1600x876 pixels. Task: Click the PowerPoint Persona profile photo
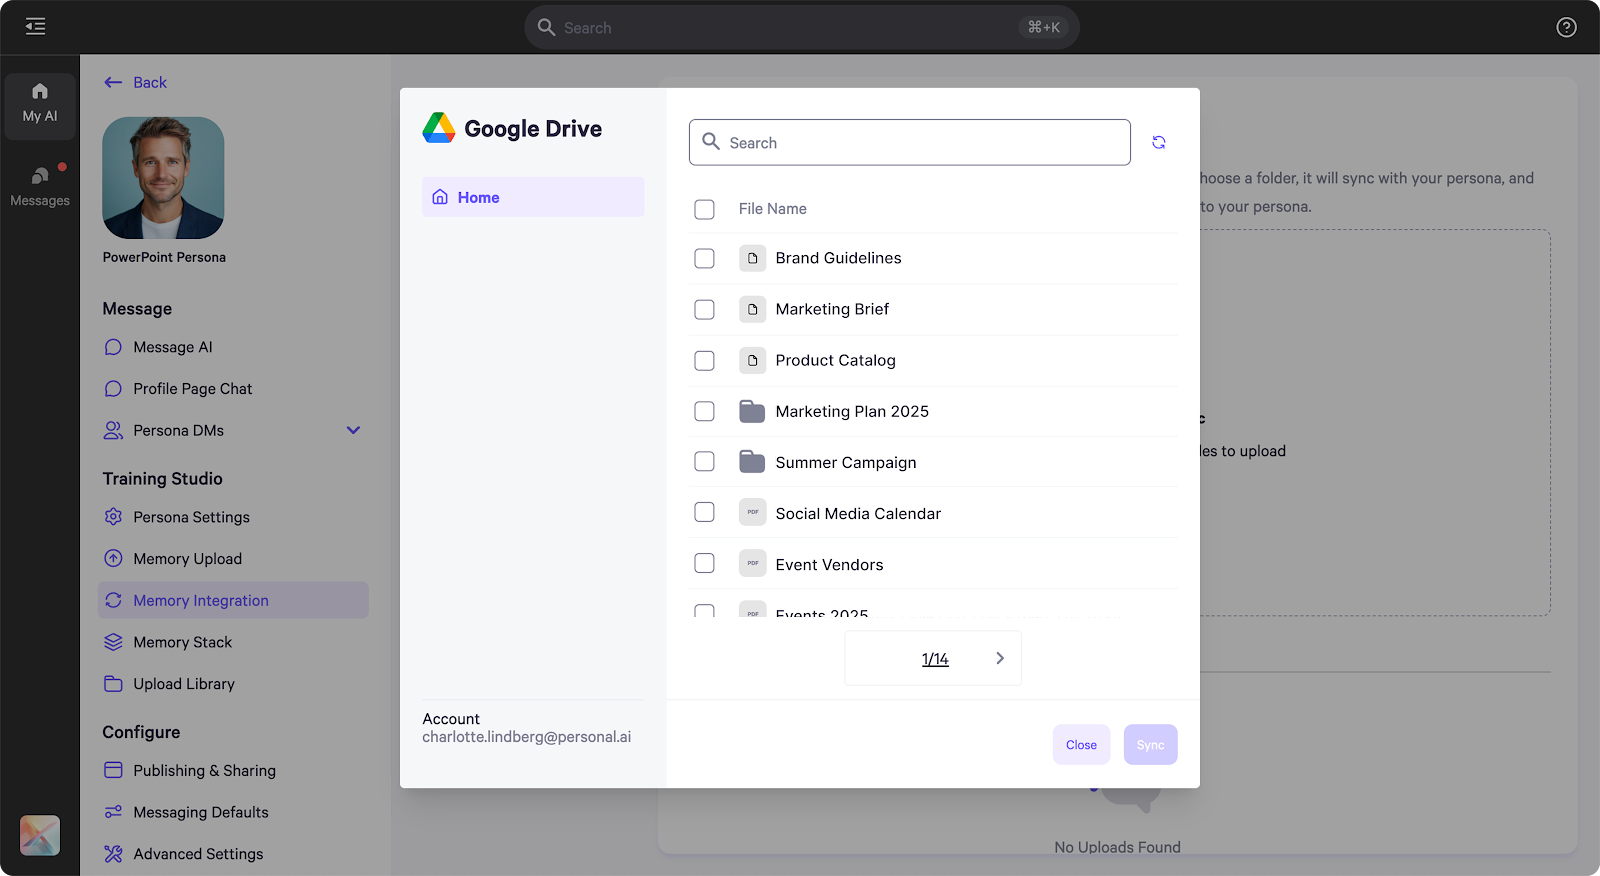click(163, 178)
